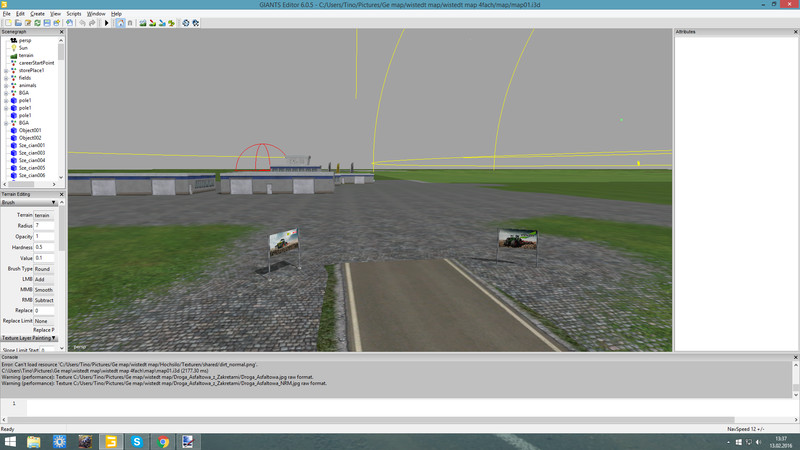
Task: Select the terrain sculpt mode icon
Action: coord(142,22)
